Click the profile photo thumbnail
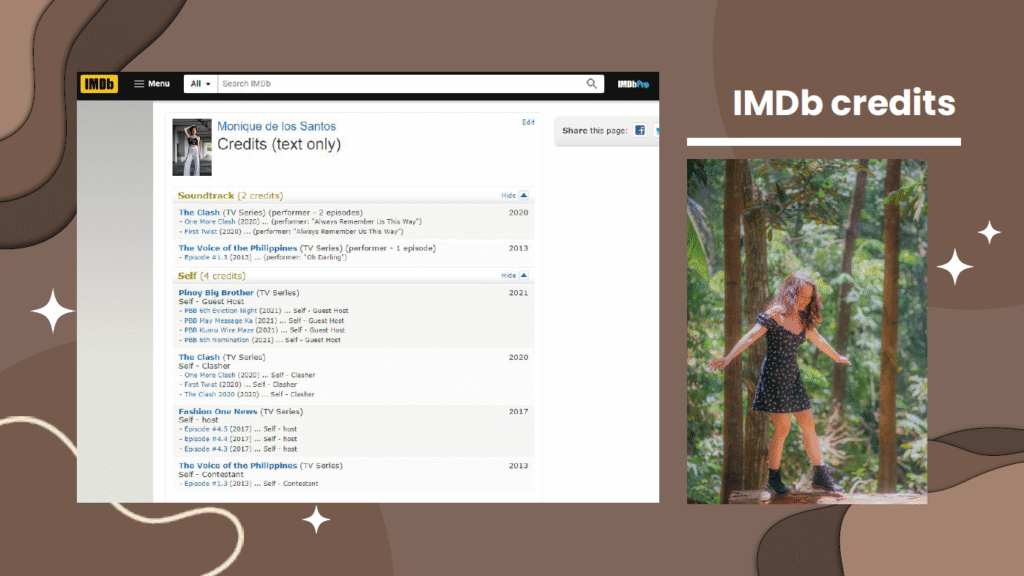Viewport: 1024px width, 576px height. click(191, 148)
